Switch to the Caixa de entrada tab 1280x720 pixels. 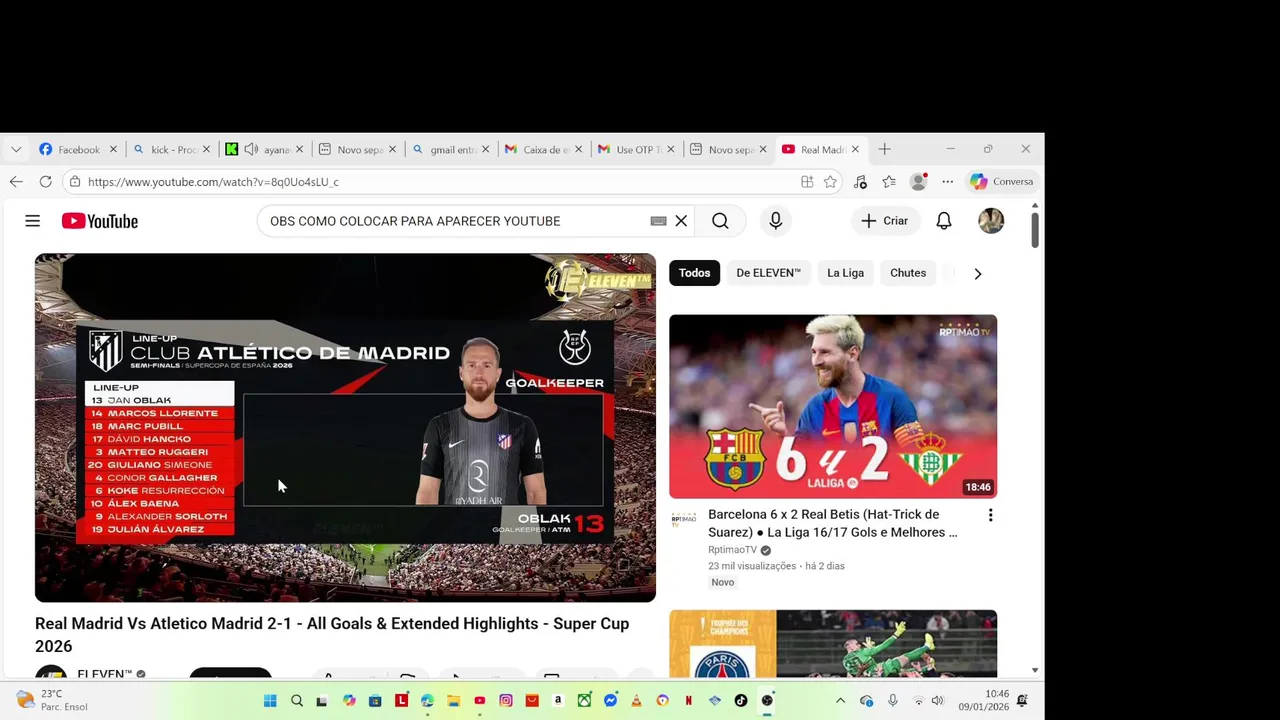pos(545,149)
